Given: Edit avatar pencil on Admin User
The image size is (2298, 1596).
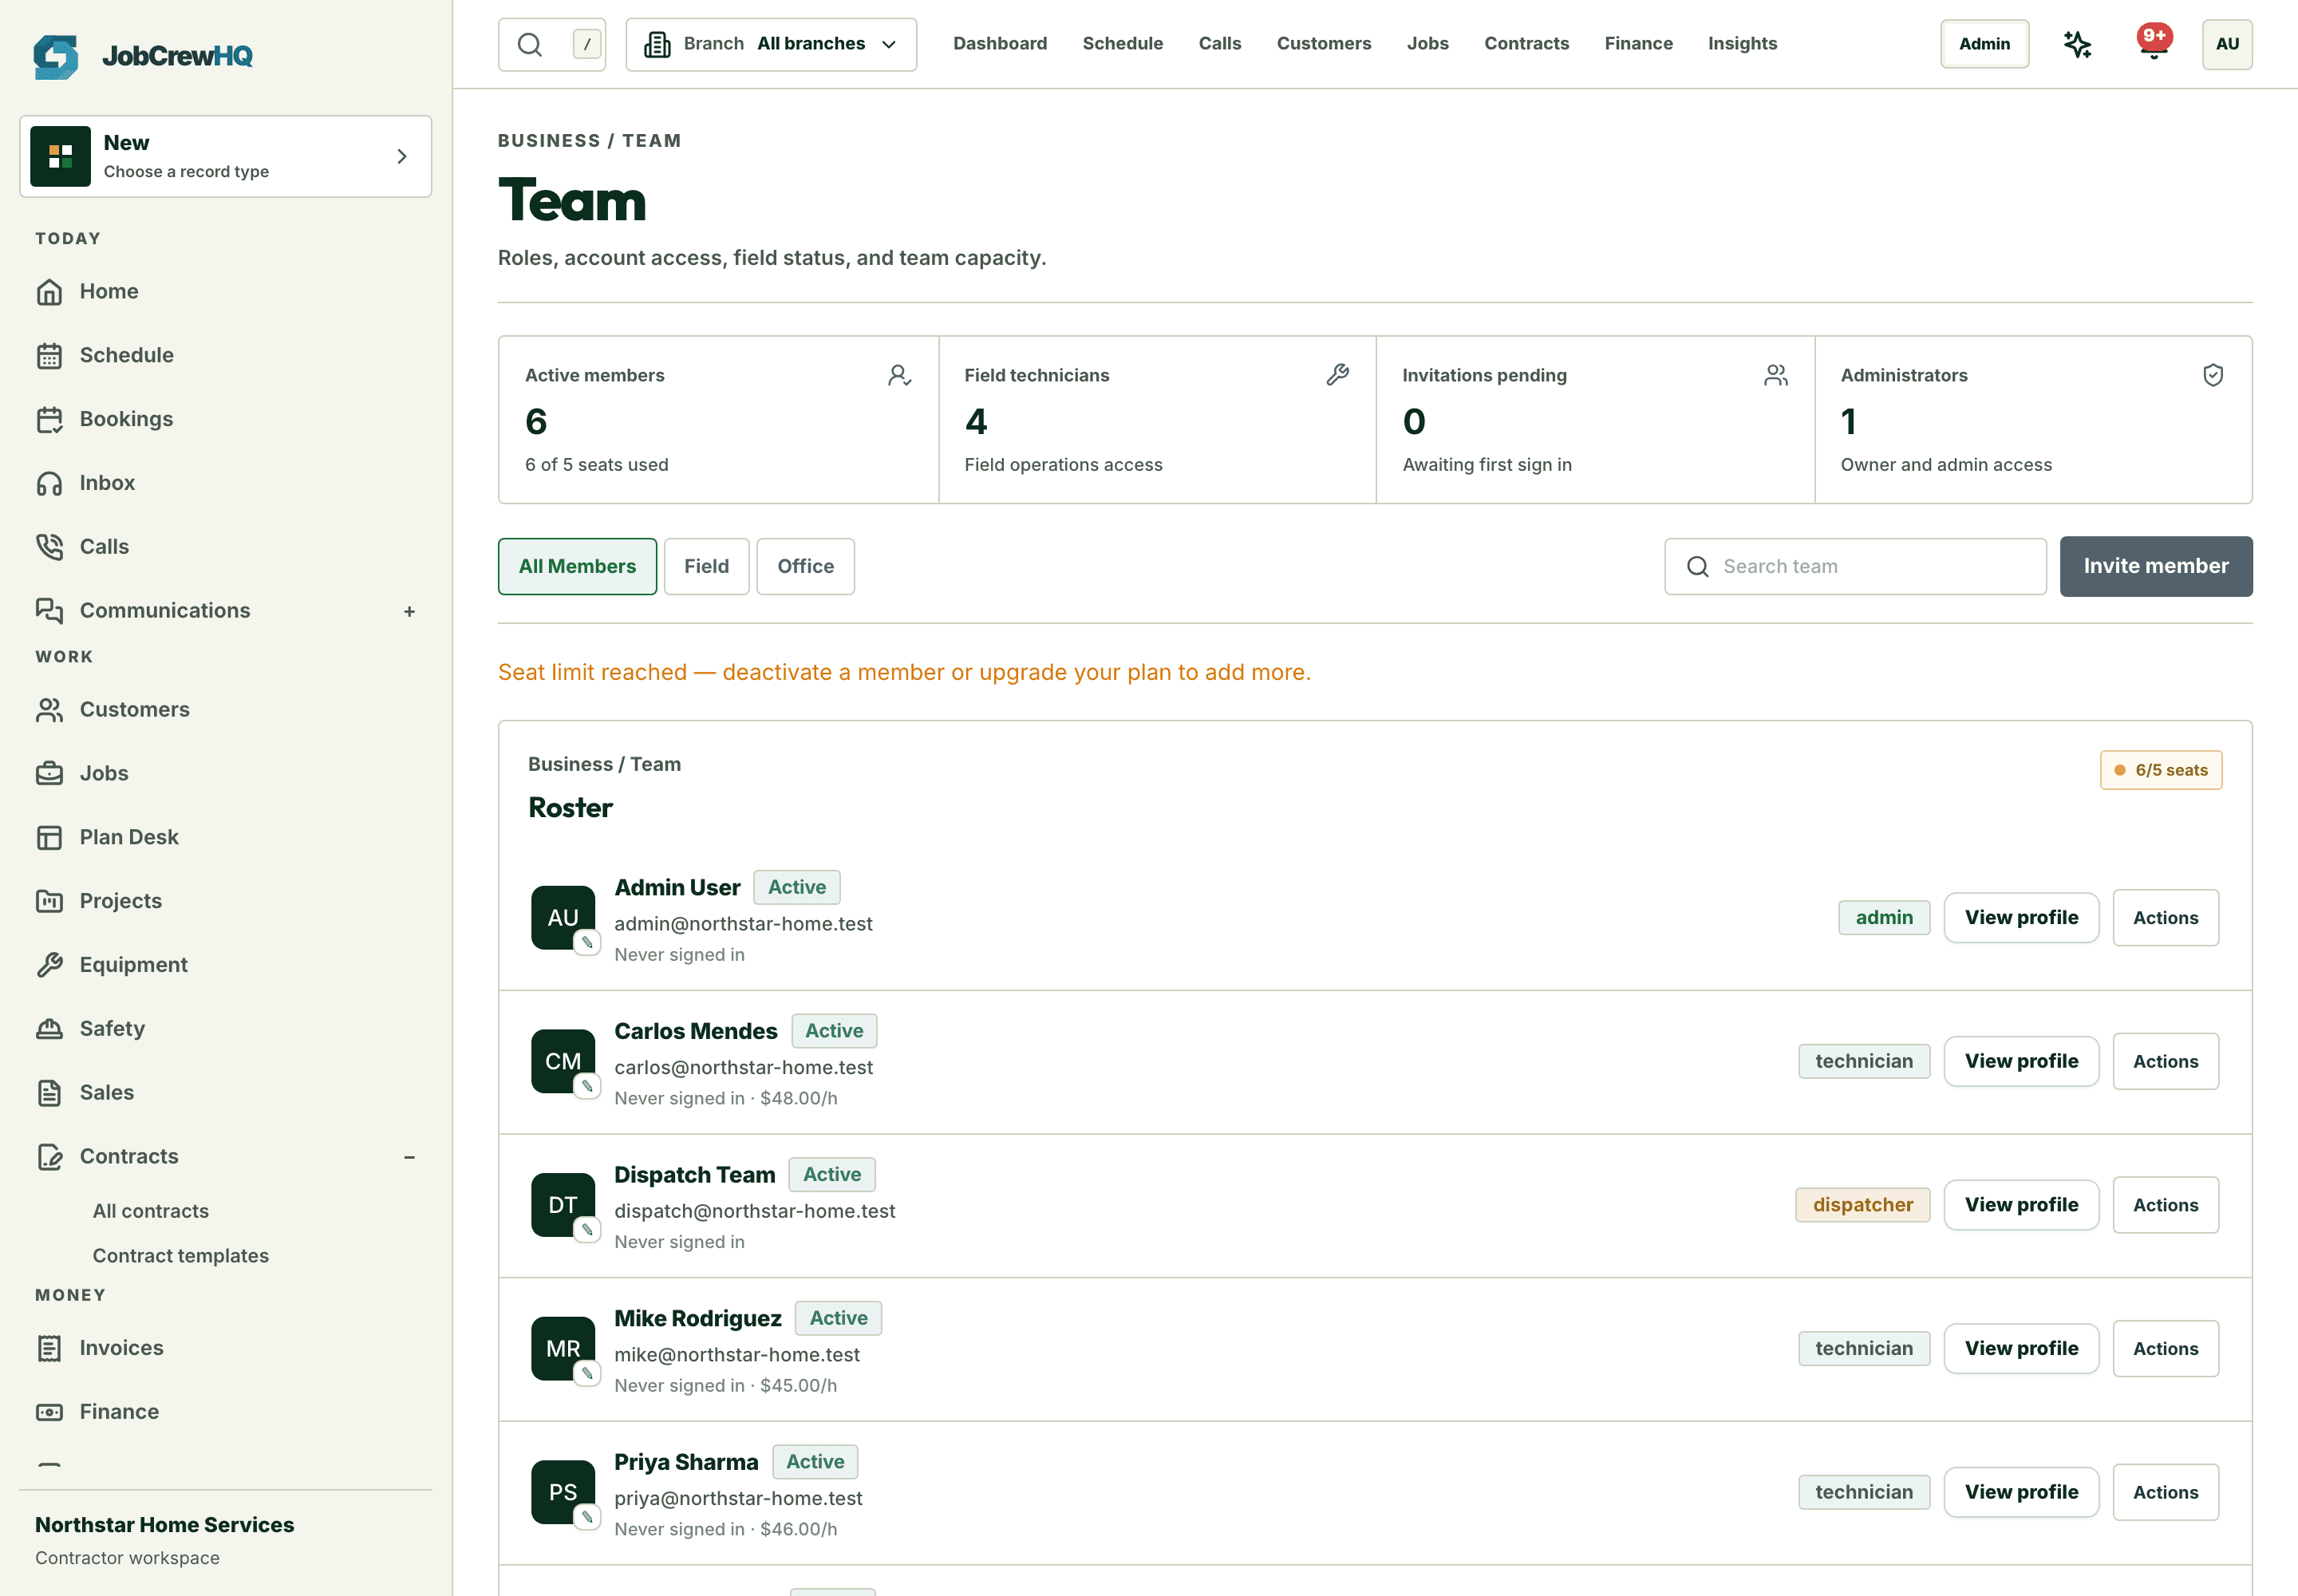Looking at the screenshot, I should (587, 943).
